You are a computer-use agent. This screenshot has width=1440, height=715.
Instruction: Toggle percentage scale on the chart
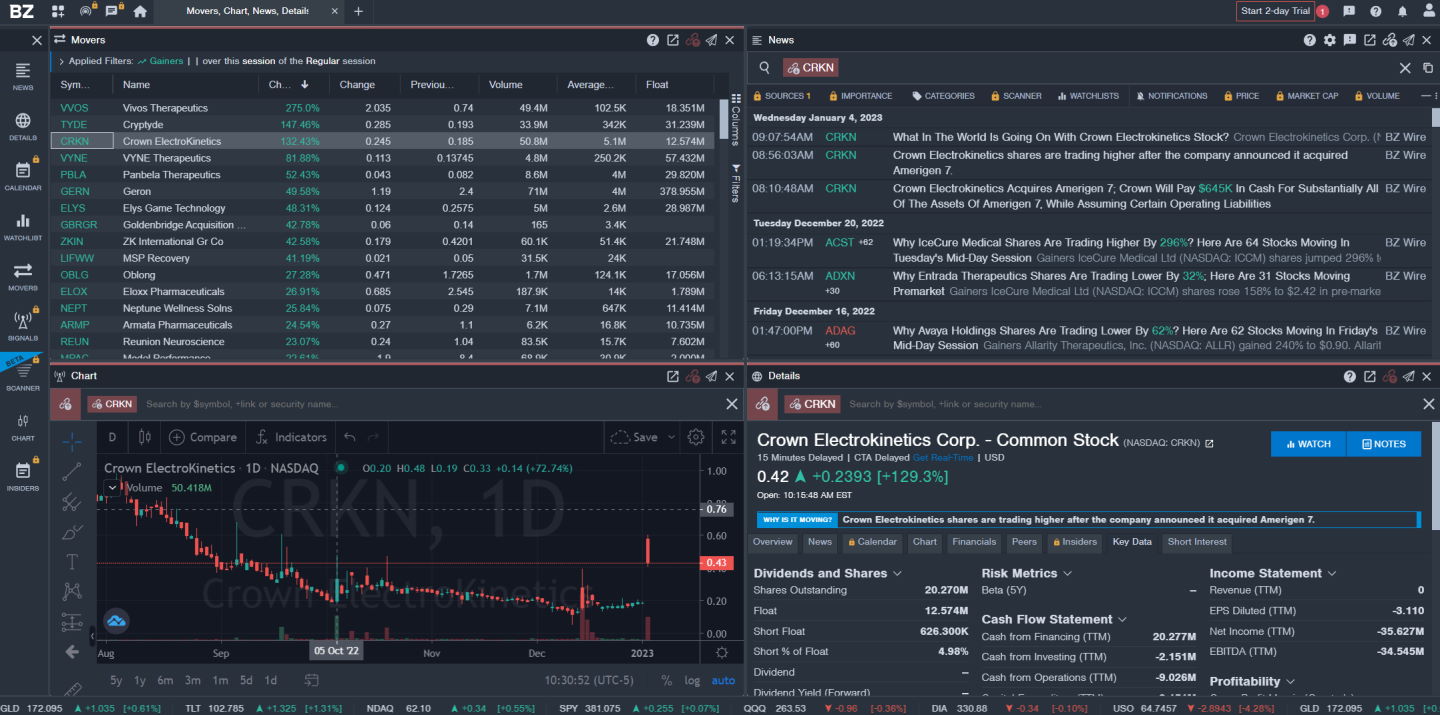(665, 680)
